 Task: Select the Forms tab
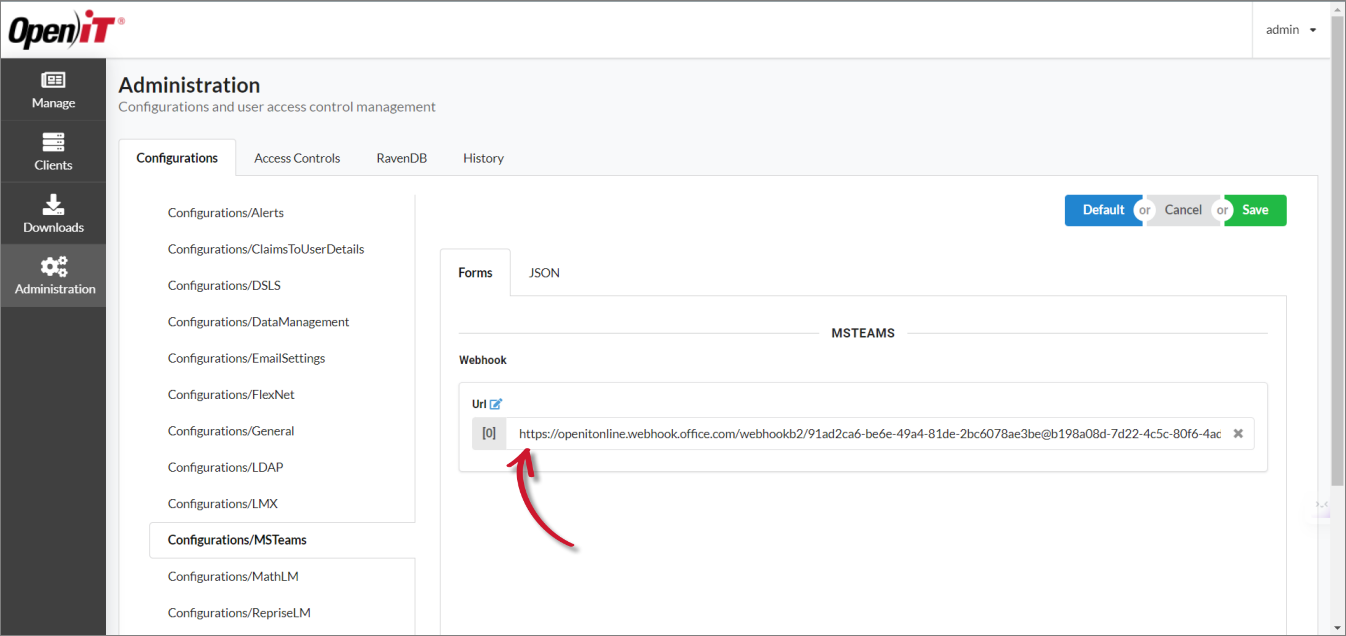pos(475,272)
